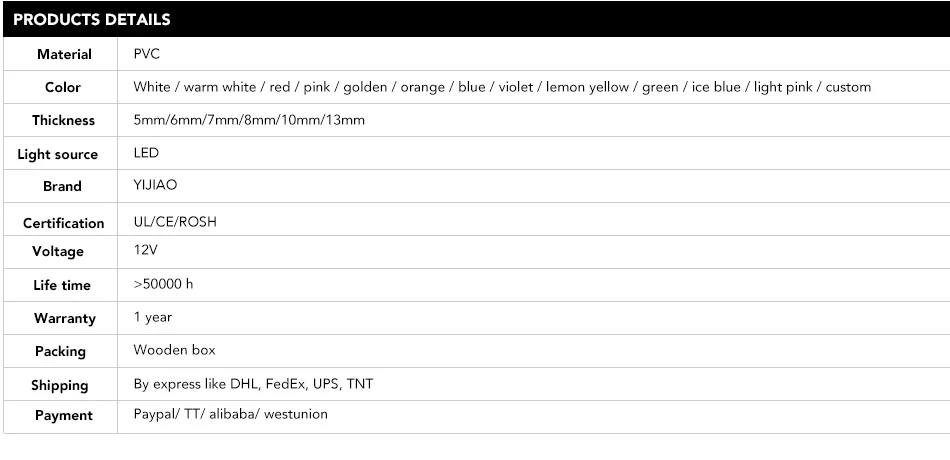The width and height of the screenshot is (950, 460).
Task: Click the LED value cell
Action: (146, 153)
